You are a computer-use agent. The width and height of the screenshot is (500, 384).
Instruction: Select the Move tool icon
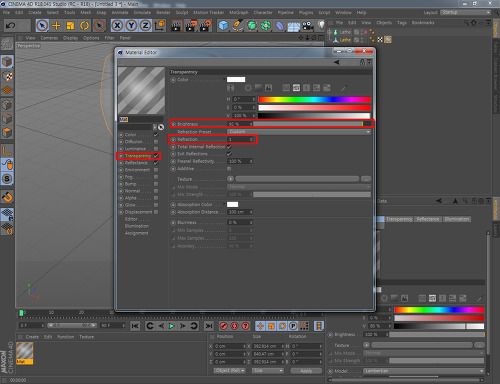56,25
